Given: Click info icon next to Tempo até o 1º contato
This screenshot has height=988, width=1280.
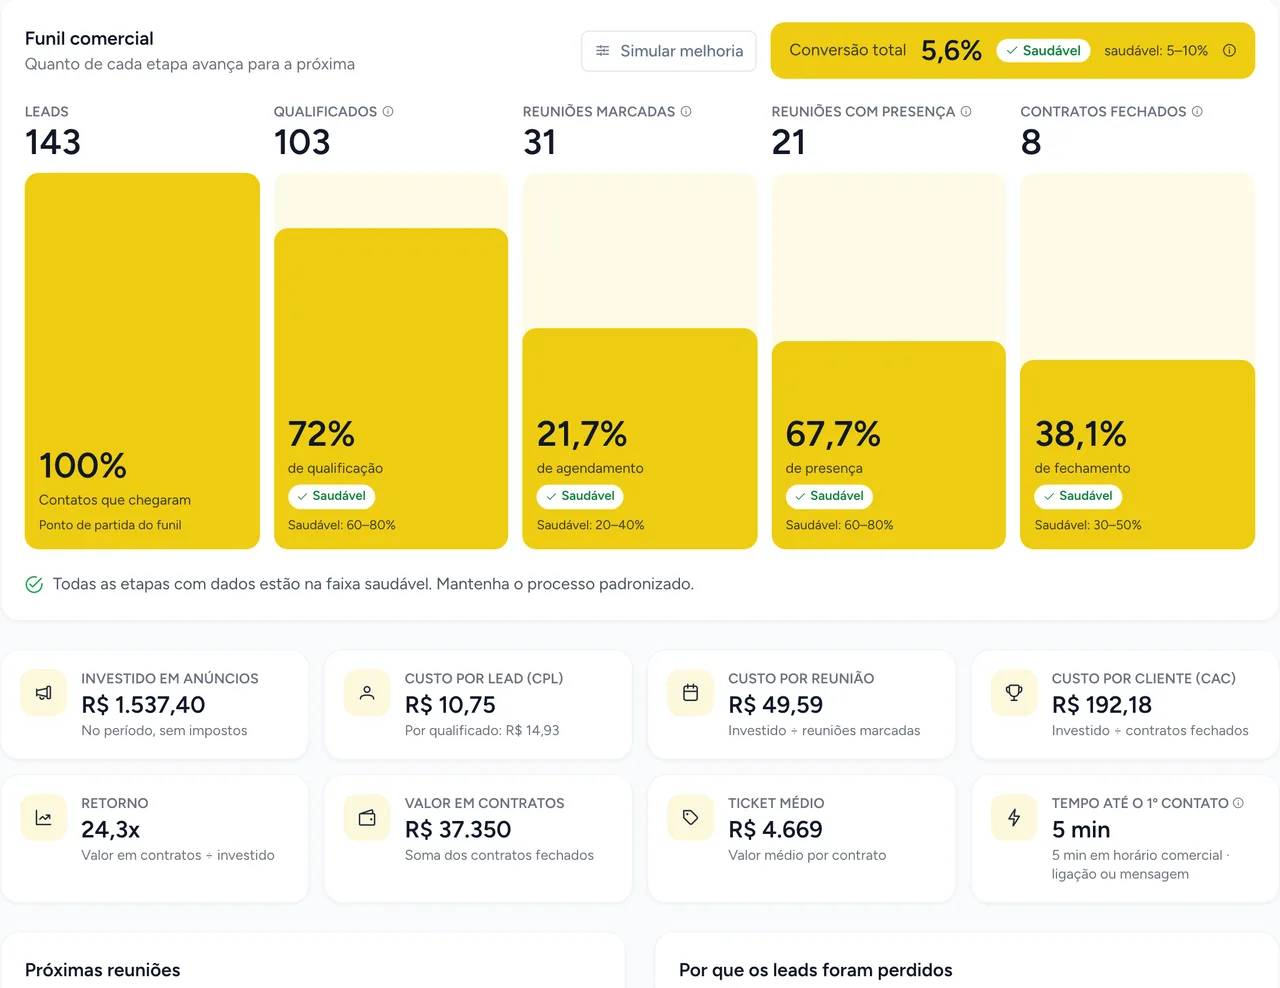Looking at the screenshot, I should (x=1238, y=803).
